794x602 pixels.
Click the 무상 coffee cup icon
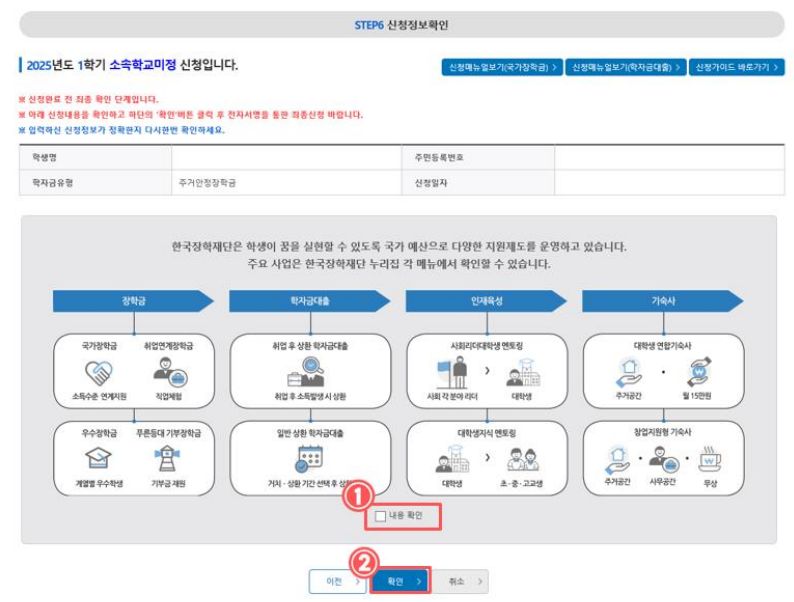pyautogui.click(x=710, y=459)
